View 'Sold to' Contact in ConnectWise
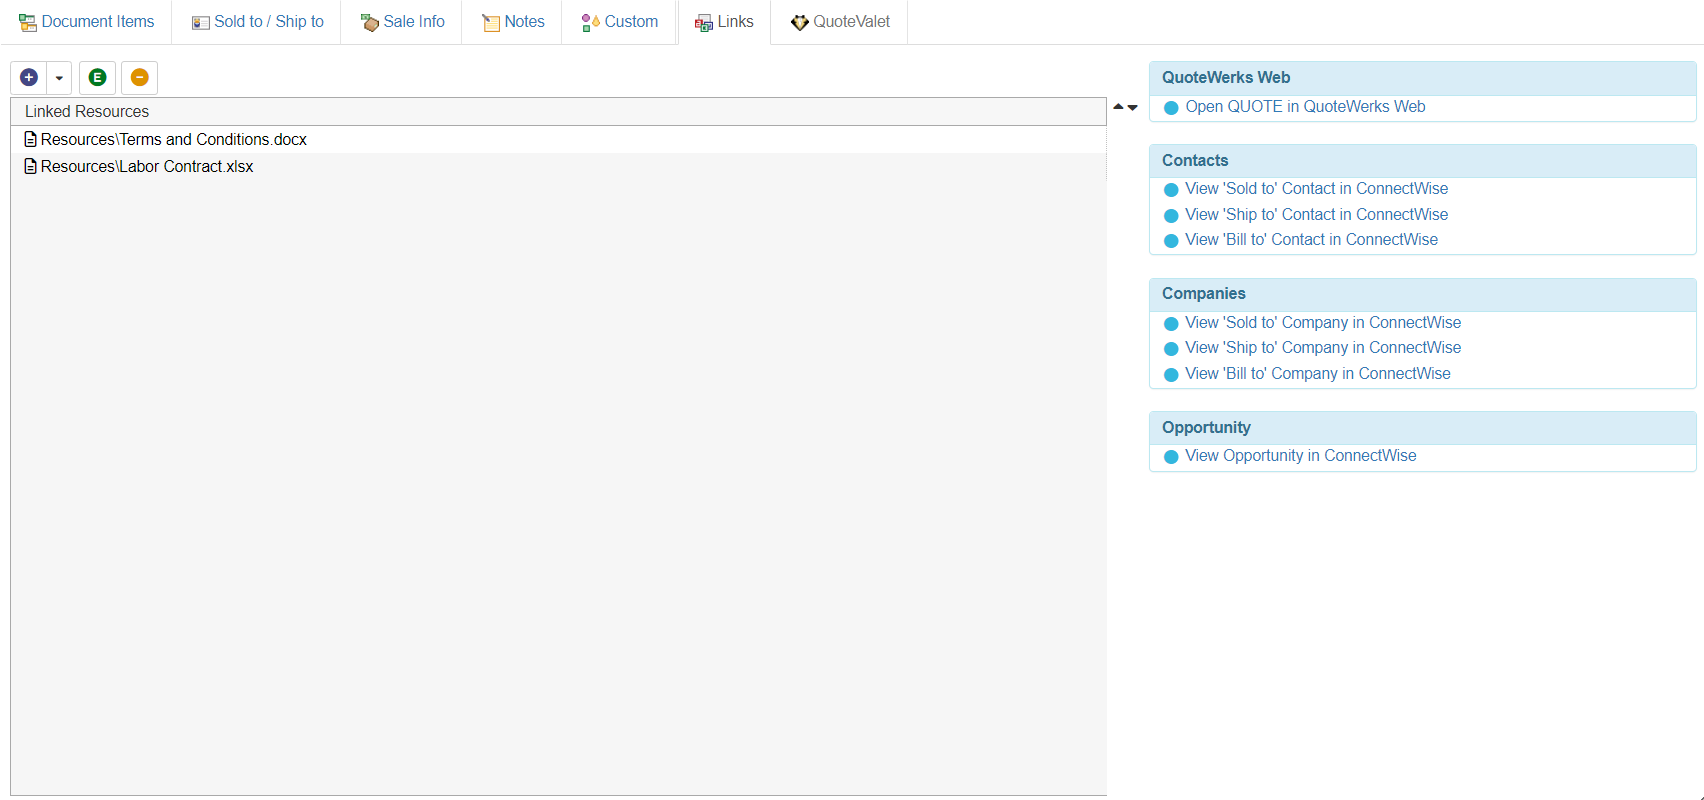The image size is (1704, 800). pyautogui.click(x=1316, y=189)
